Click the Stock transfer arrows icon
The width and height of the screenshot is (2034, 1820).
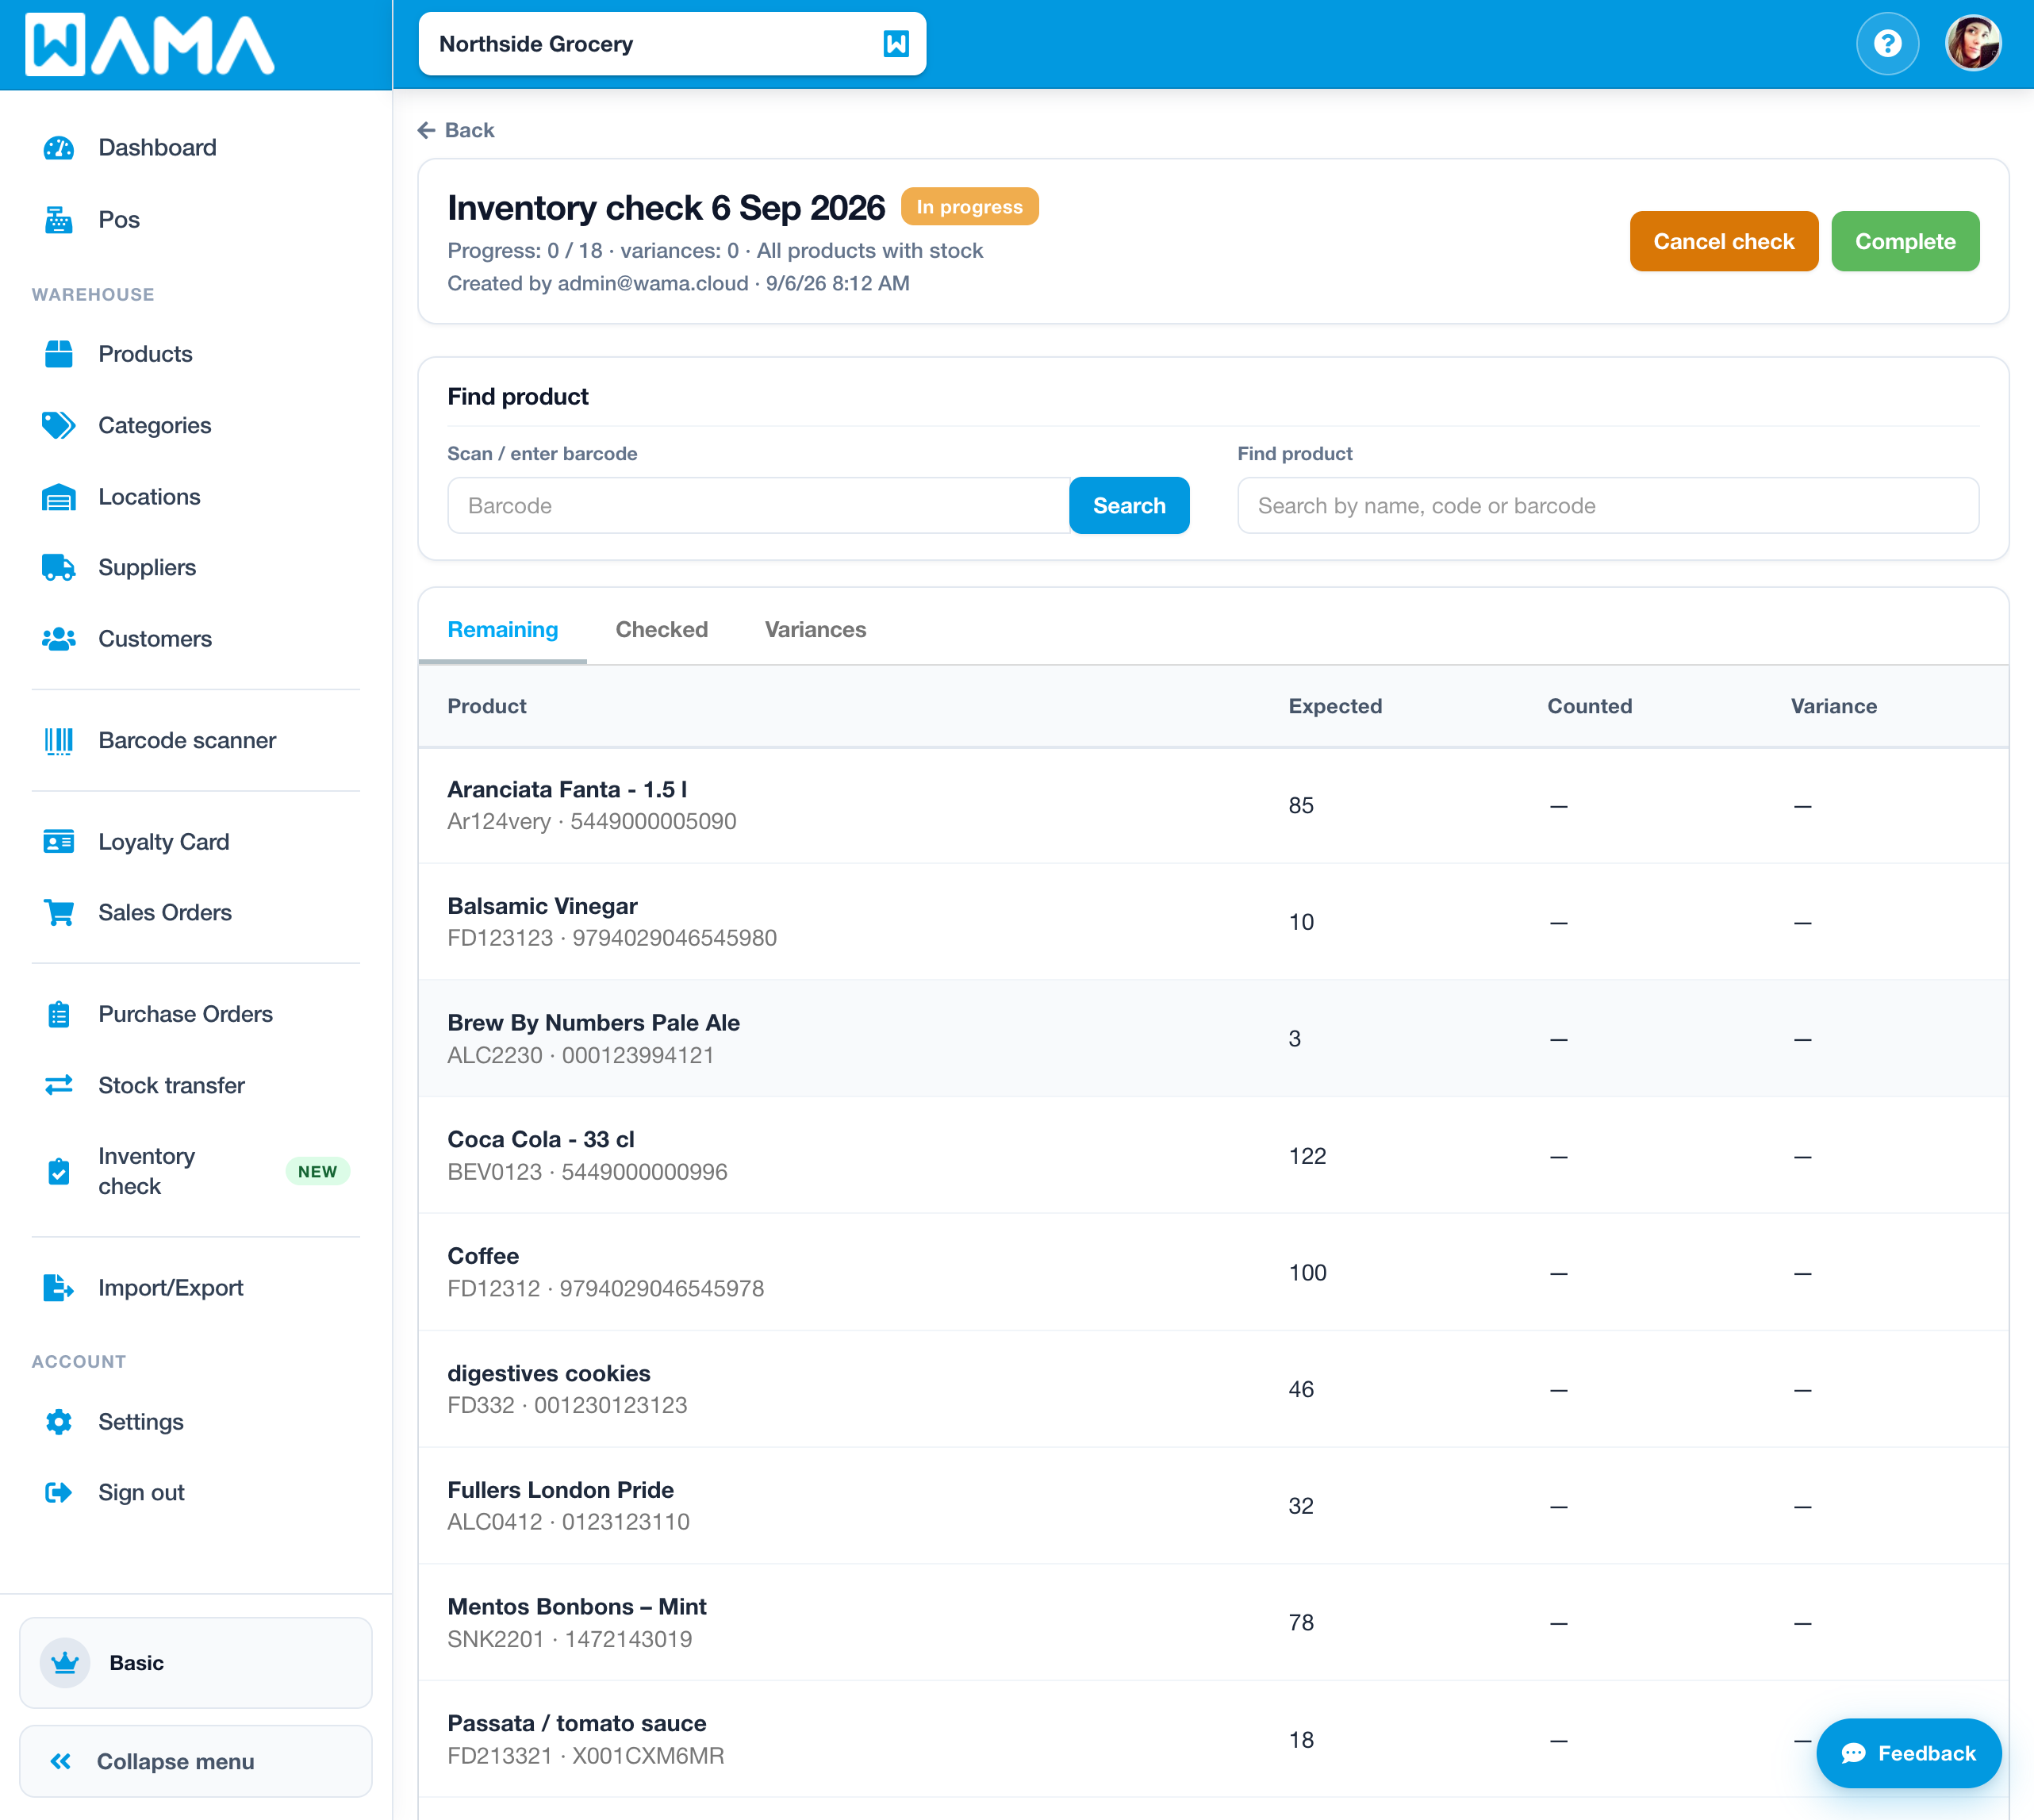pyautogui.click(x=59, y=1085)
